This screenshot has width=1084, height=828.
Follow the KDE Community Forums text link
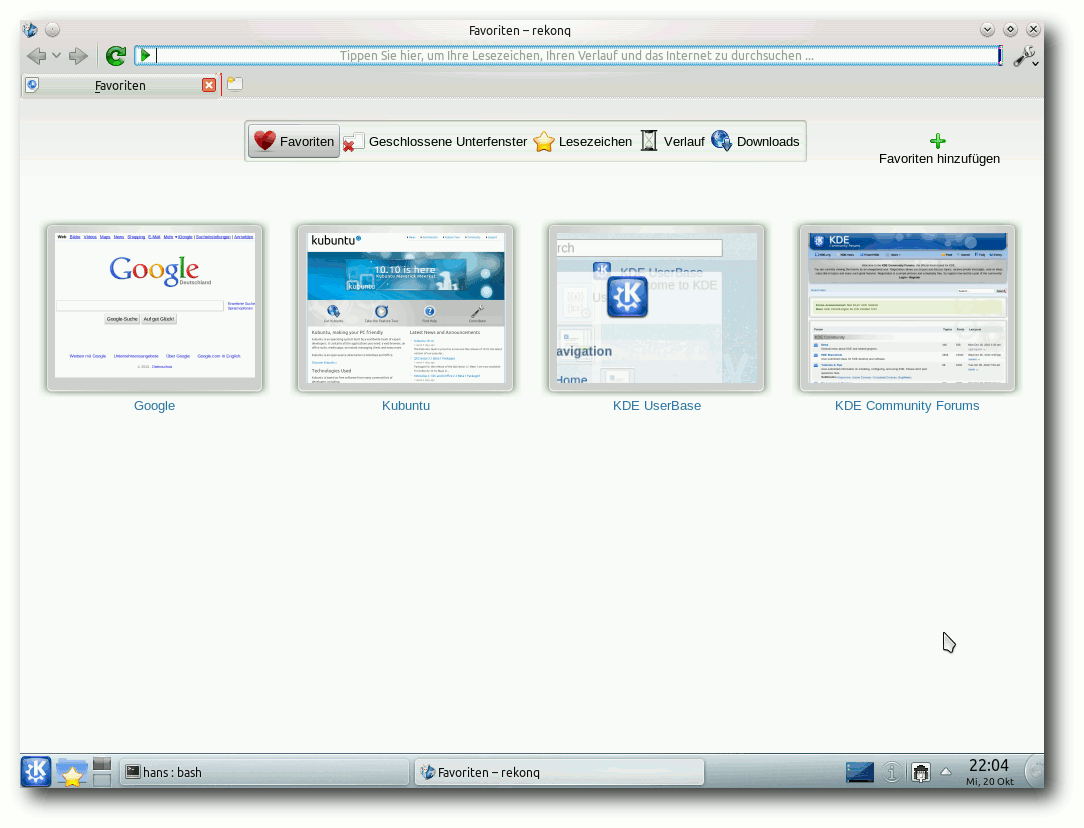coord(907,406)
